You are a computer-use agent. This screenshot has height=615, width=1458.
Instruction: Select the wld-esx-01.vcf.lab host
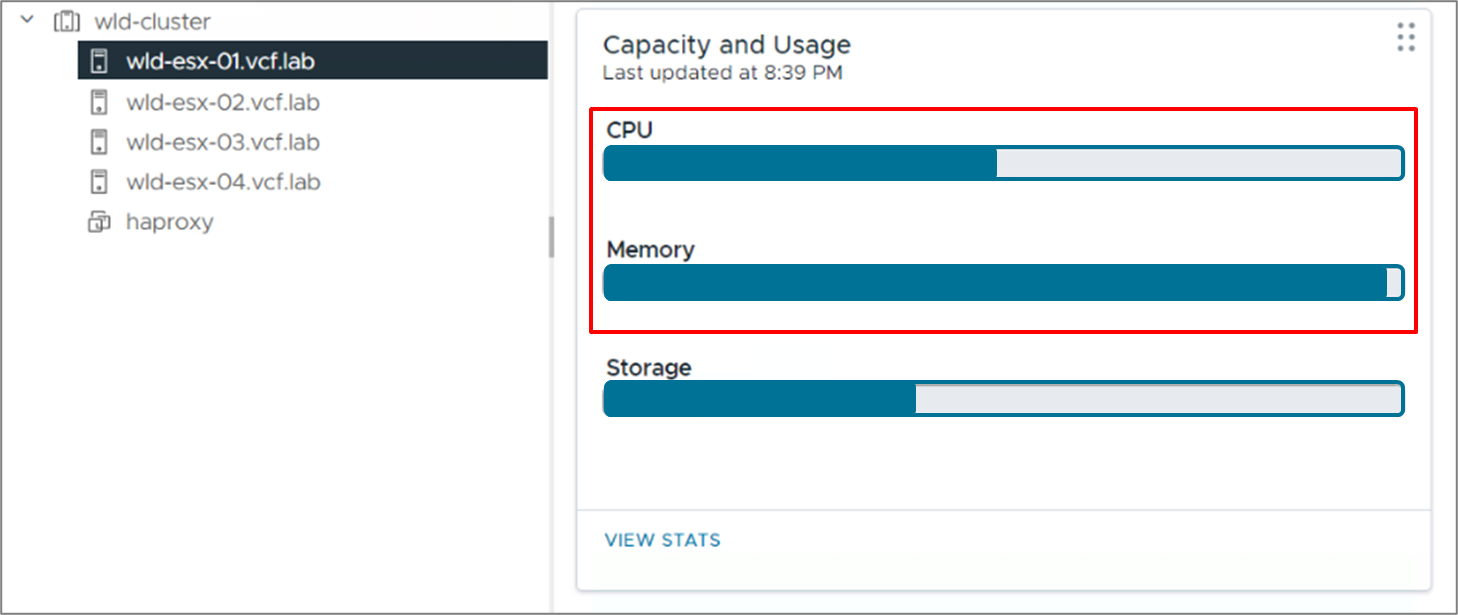pos(220,62)
